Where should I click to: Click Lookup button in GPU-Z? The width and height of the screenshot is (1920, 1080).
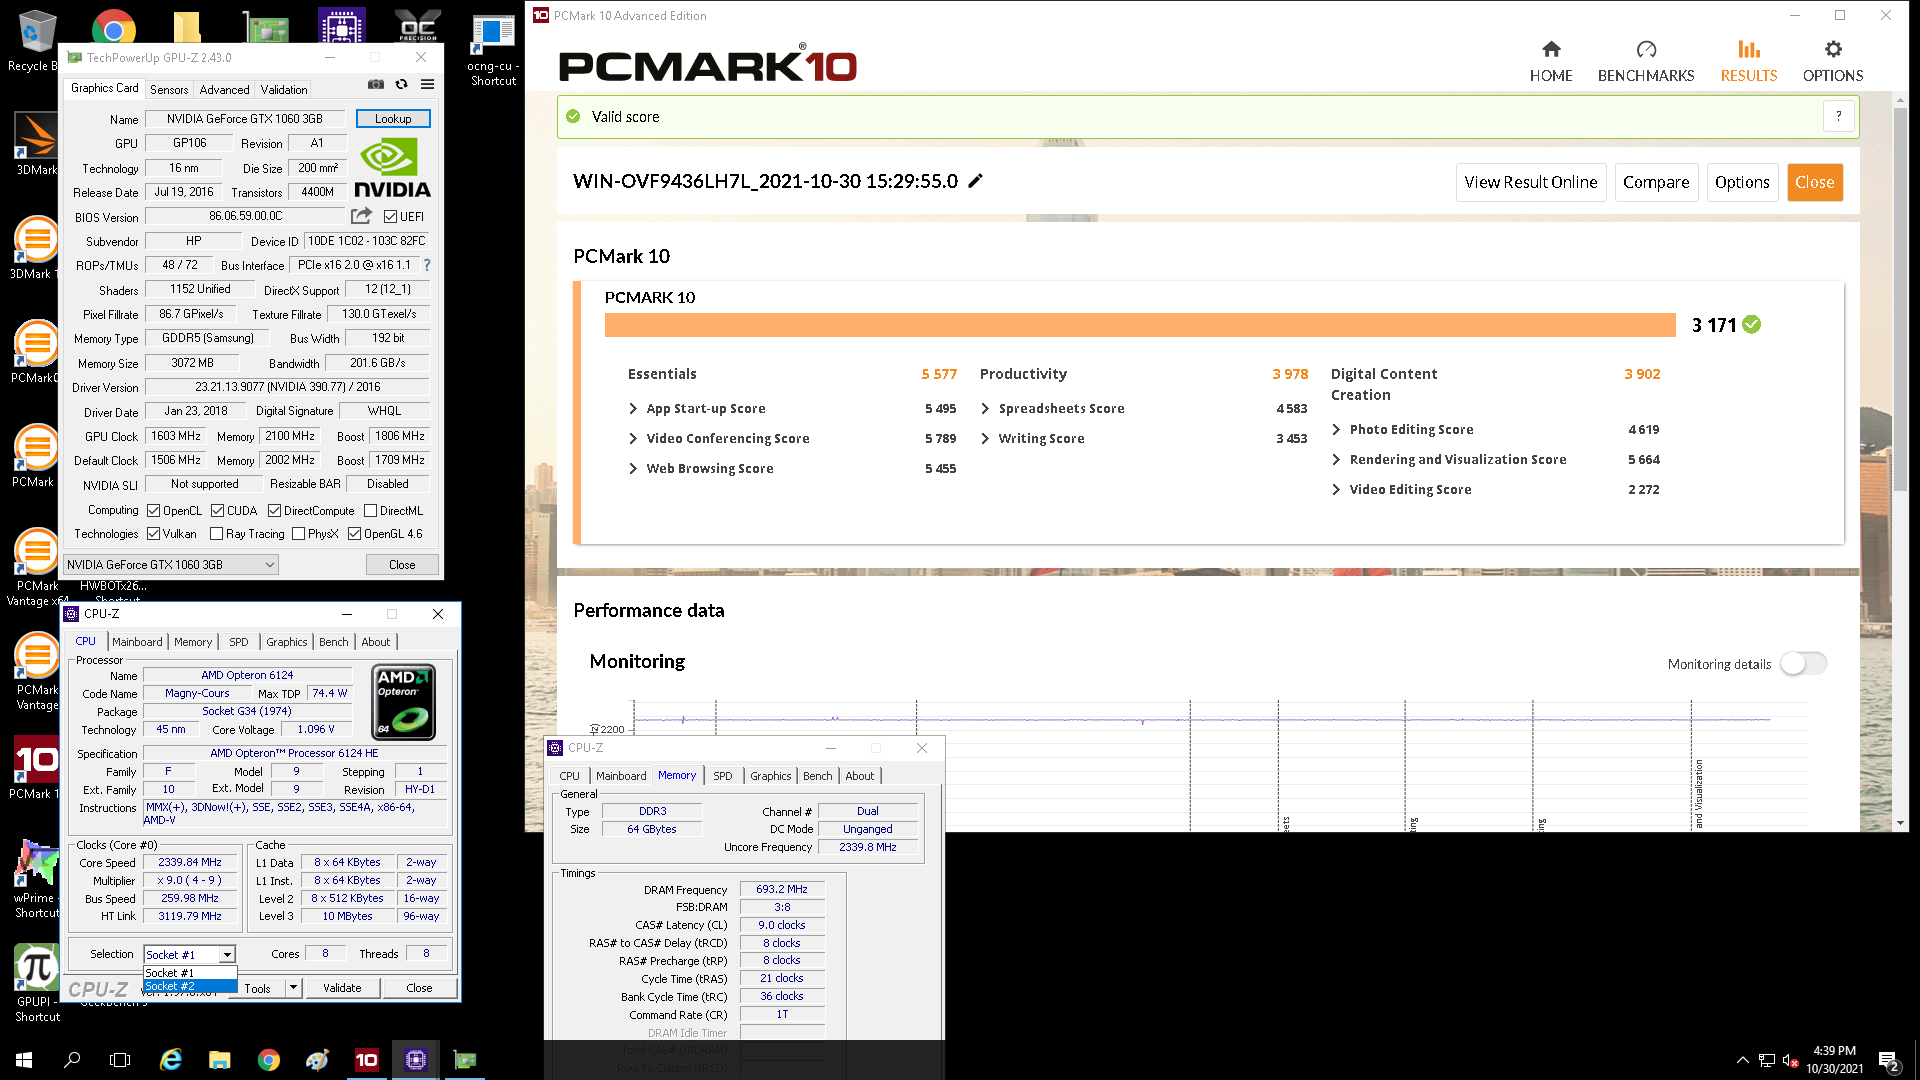pos(393,119)
